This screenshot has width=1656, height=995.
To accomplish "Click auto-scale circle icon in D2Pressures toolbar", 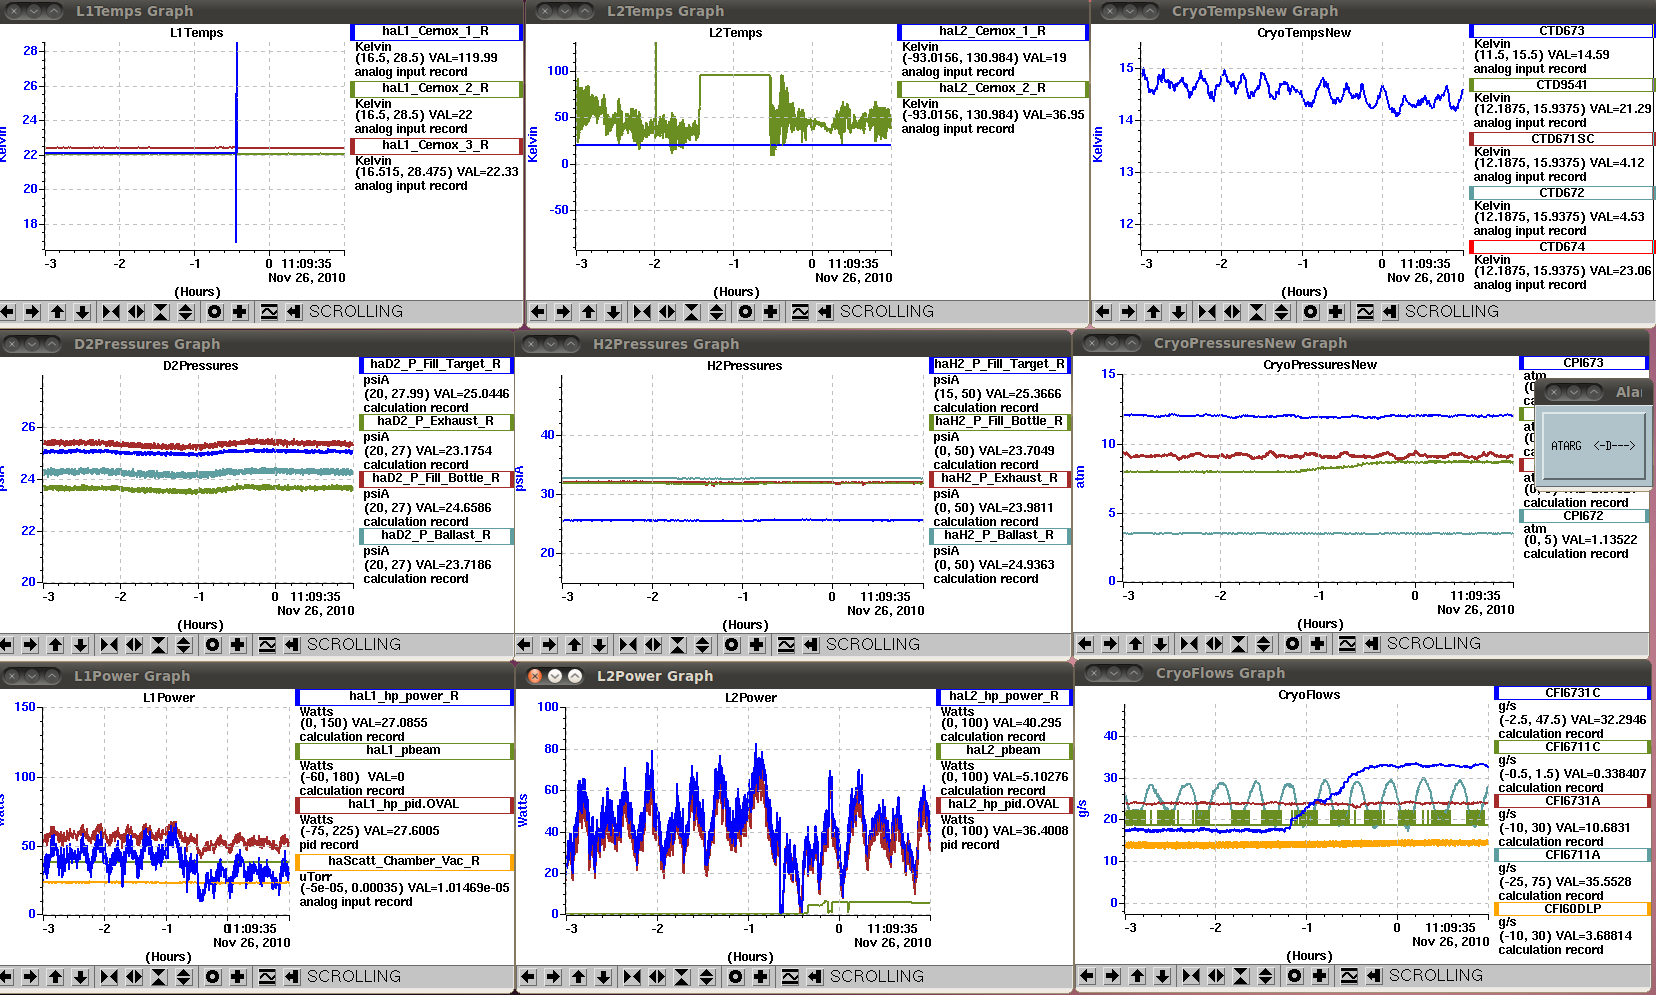I will 212,645.
